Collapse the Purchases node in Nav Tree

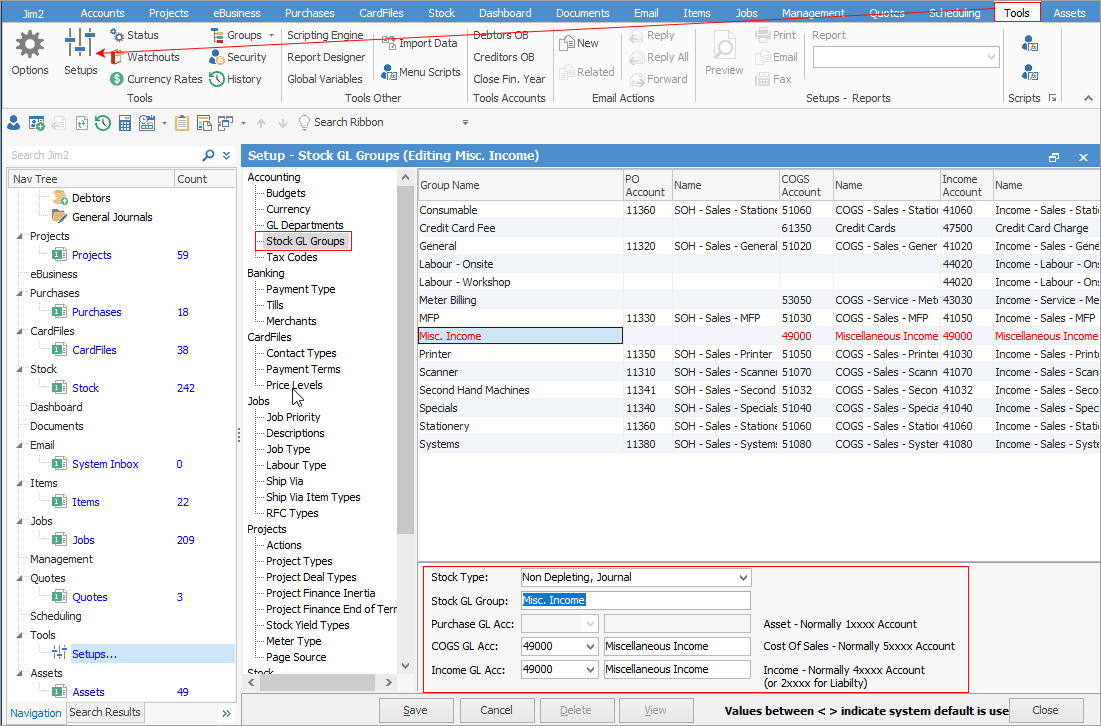(x=20, y=294)
